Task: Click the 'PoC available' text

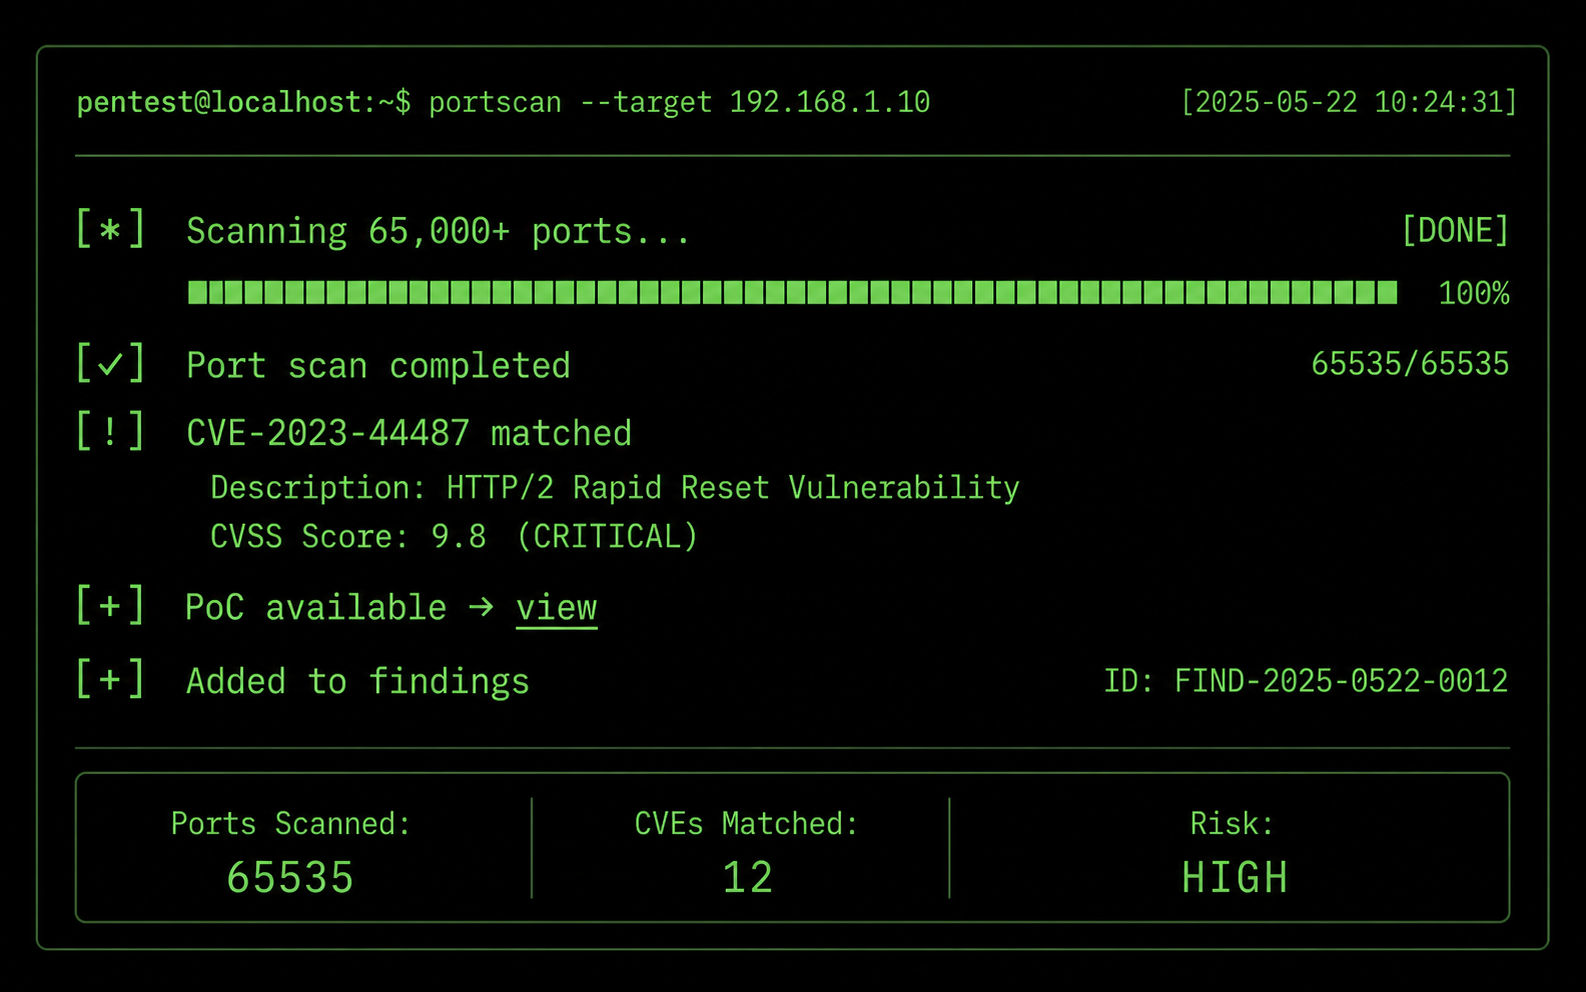Action: tap(316, 608)
